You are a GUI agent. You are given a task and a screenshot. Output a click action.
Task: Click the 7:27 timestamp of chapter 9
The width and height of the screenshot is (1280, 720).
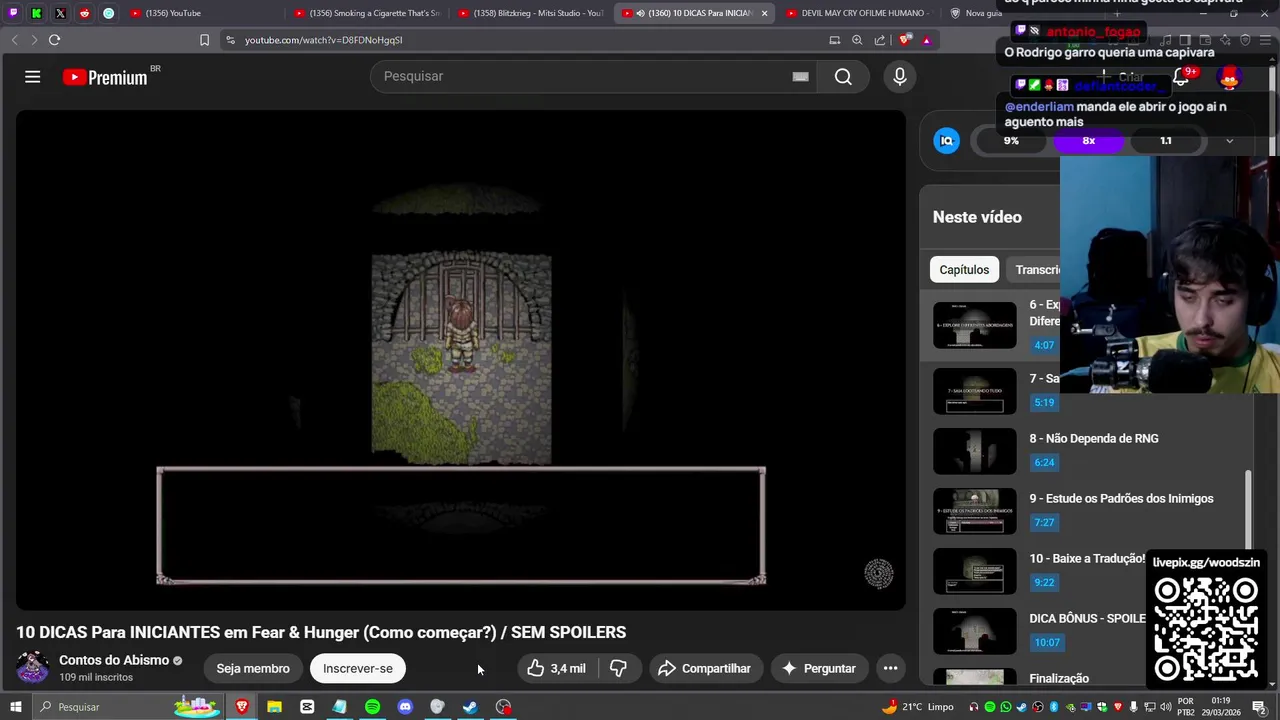click(1044, 522)
